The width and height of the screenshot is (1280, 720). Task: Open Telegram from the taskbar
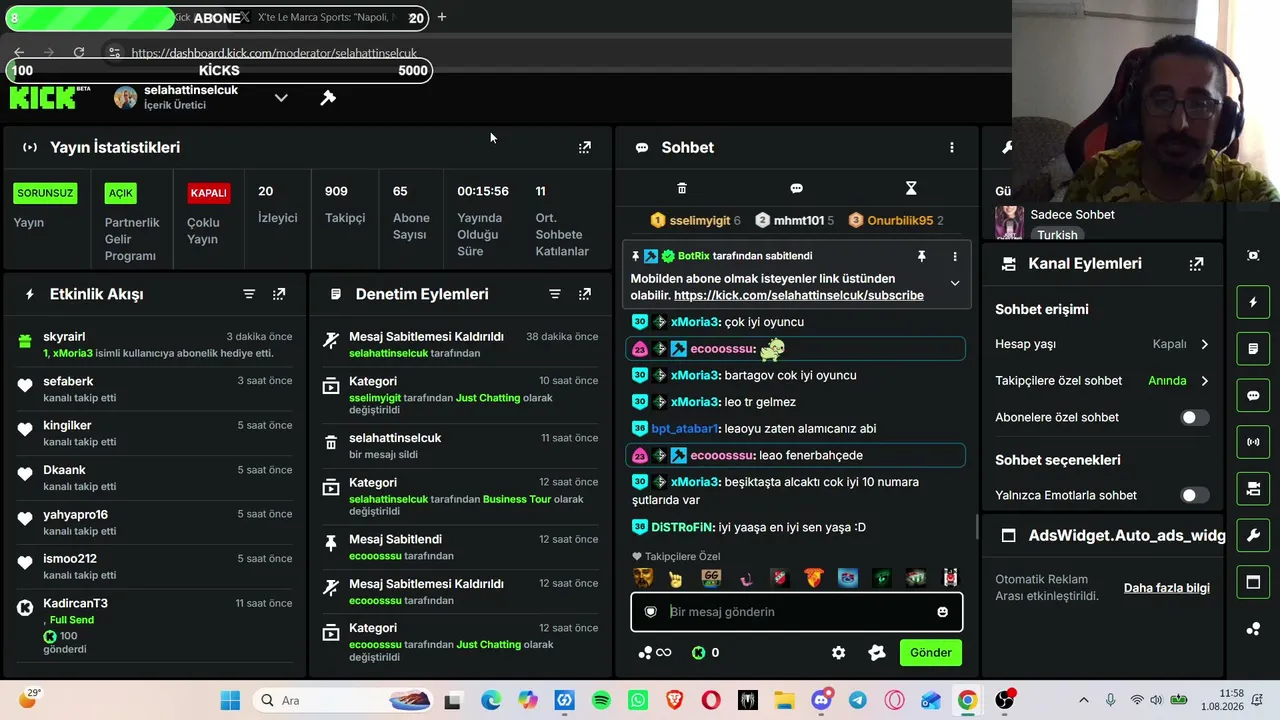pyautogui.click(x=858, y=701)
